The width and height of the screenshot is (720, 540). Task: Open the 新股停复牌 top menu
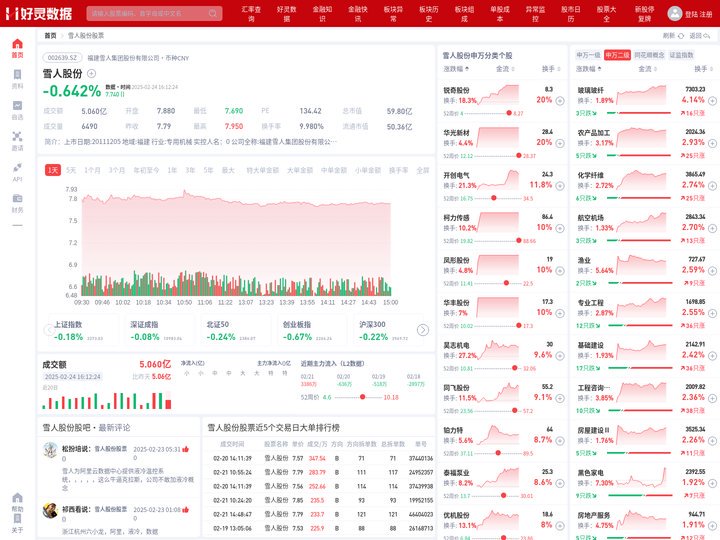(x=645, y=14)
